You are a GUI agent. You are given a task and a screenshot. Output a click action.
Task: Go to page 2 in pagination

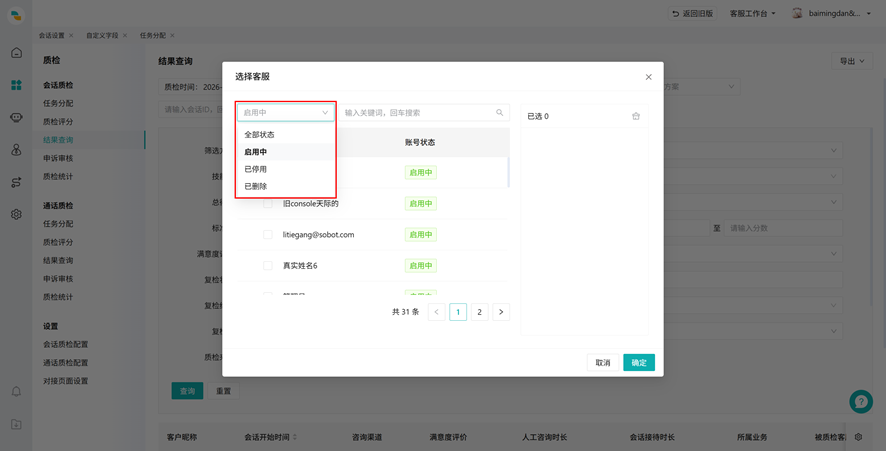pos(480,312)
